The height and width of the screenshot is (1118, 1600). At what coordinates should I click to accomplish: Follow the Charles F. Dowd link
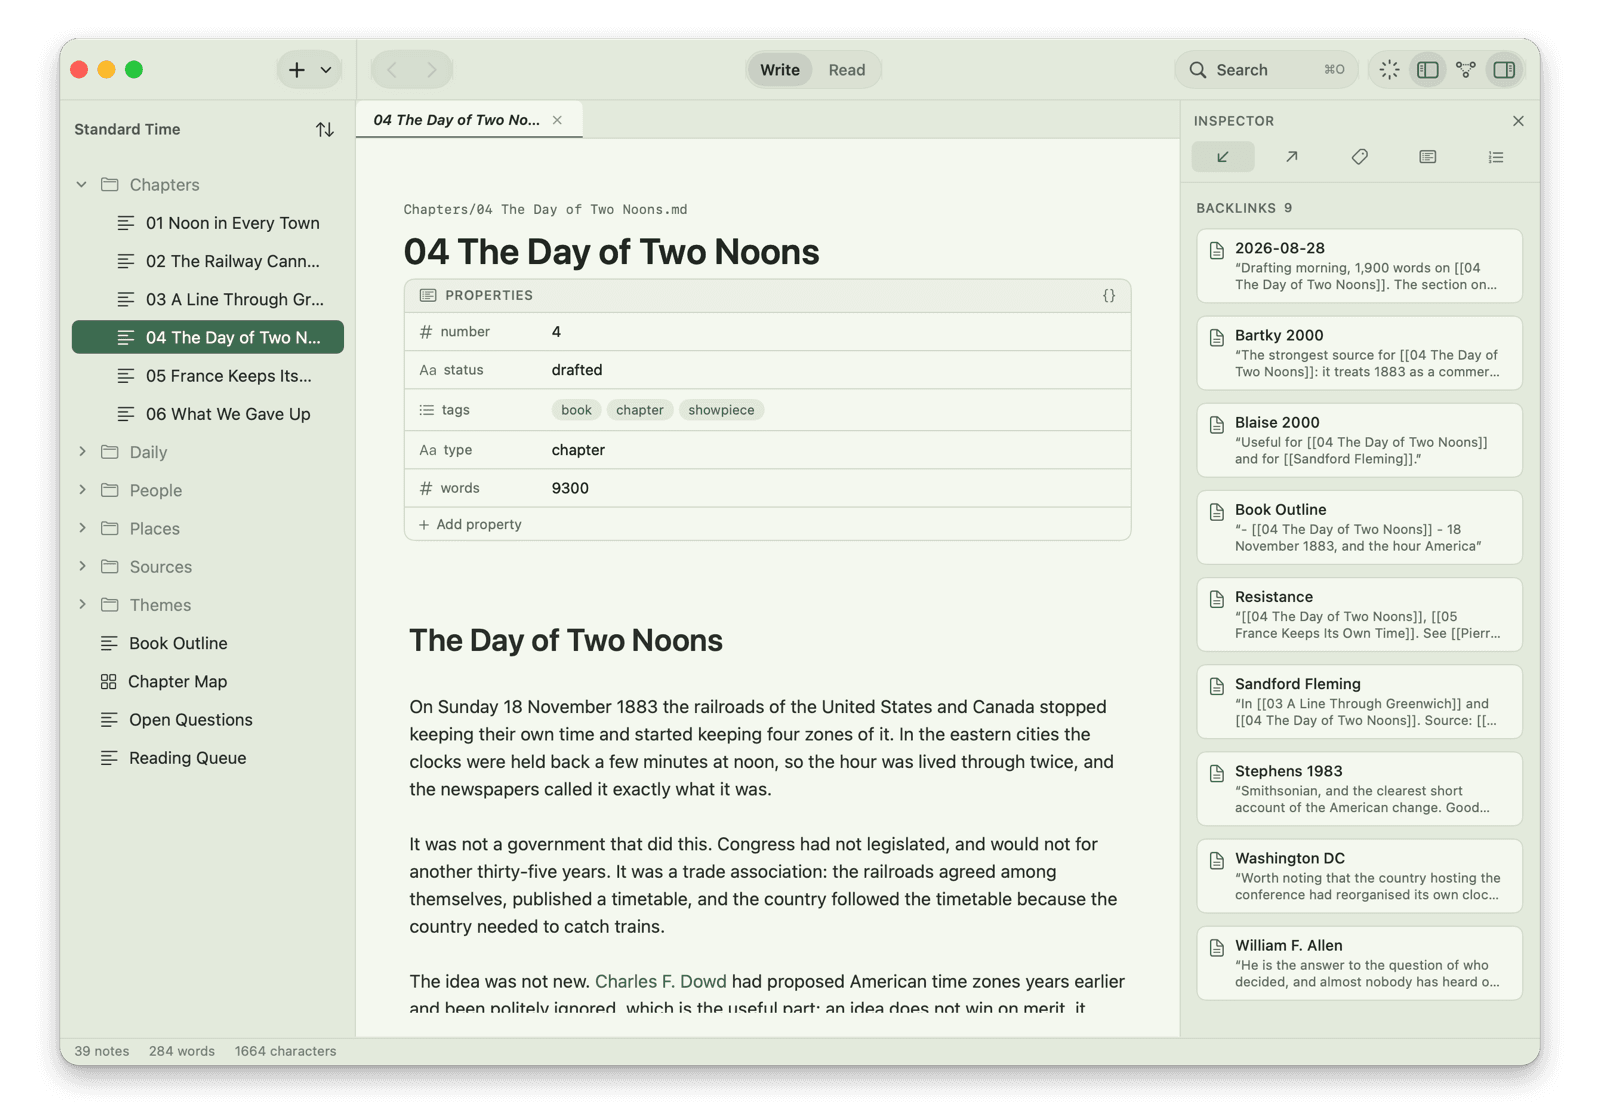(660, 982)
